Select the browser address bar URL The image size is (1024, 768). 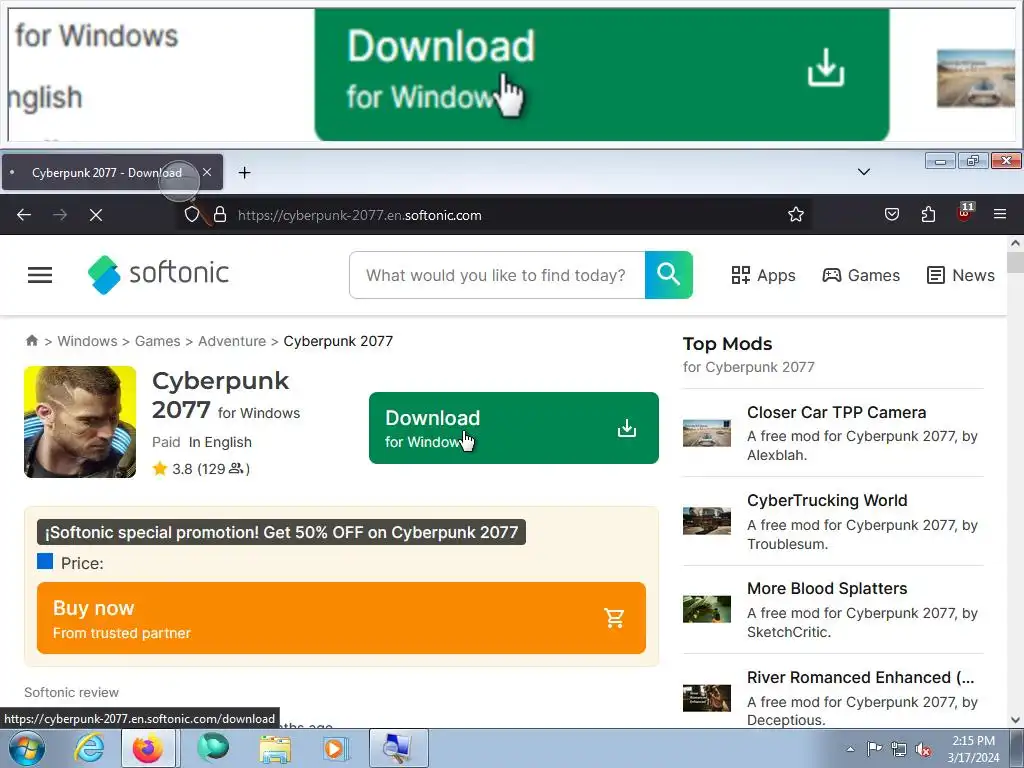359,216
